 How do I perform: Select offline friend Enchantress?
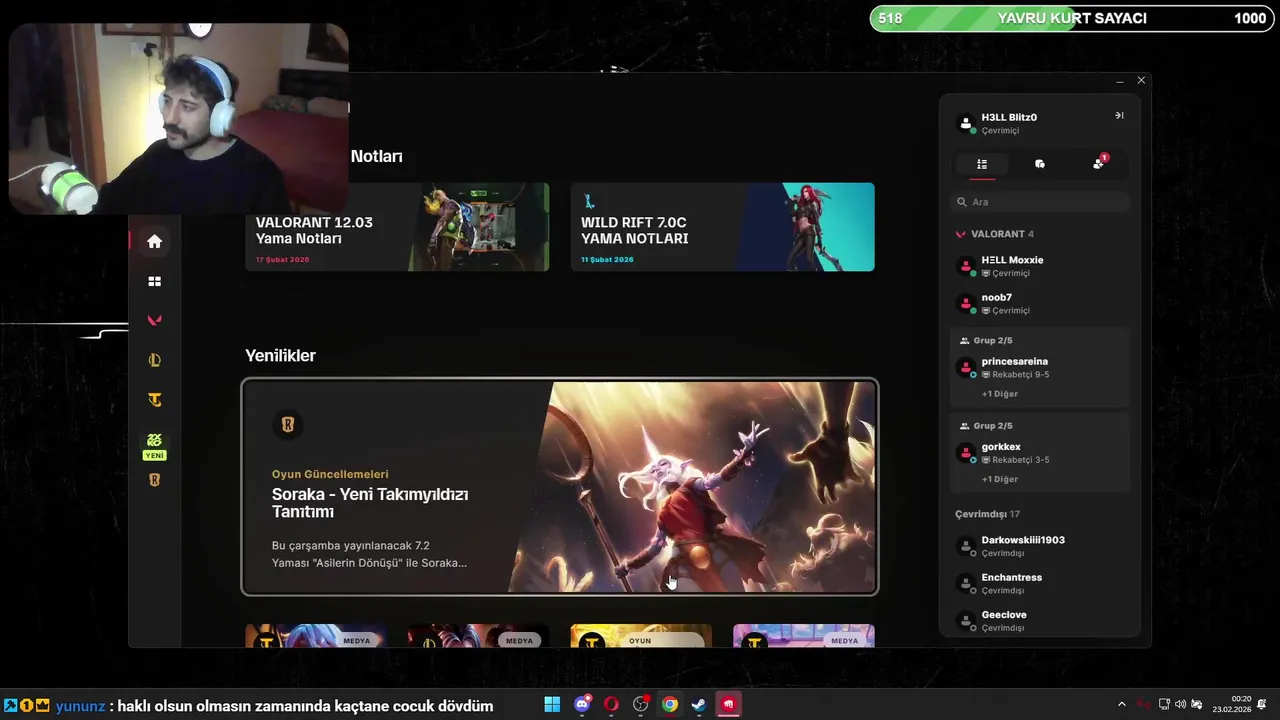coord(1040,583)
